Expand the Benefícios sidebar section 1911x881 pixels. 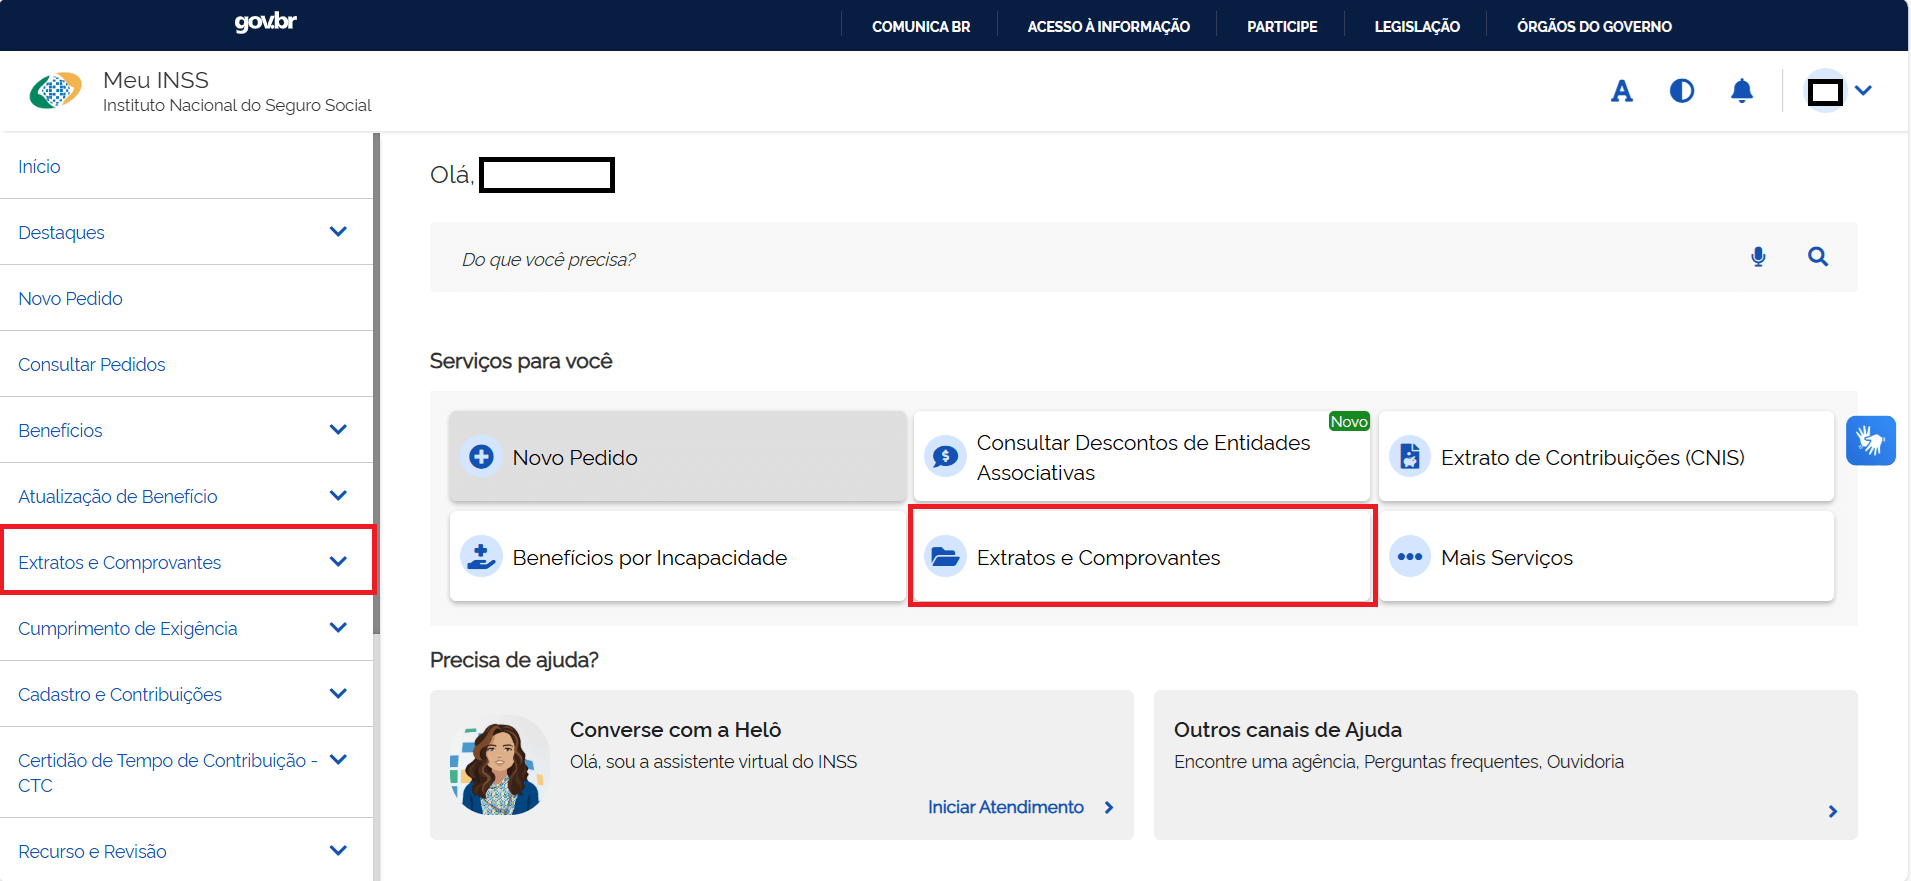(338, 430)
